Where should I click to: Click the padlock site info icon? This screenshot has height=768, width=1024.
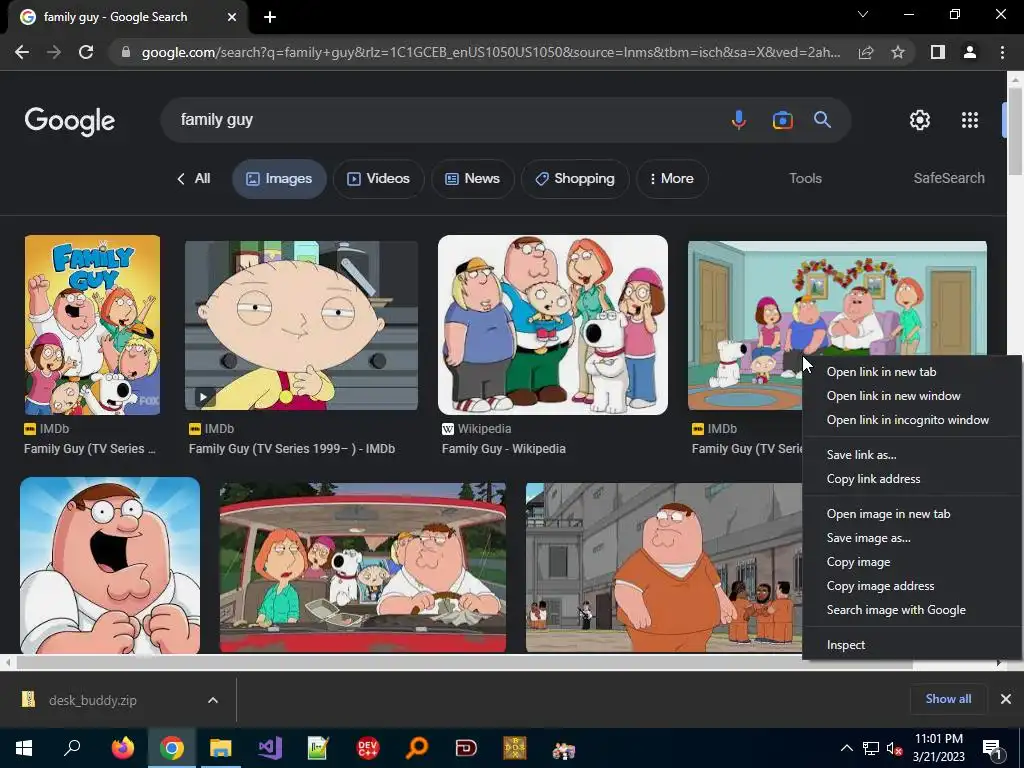[x=126, y=52]
